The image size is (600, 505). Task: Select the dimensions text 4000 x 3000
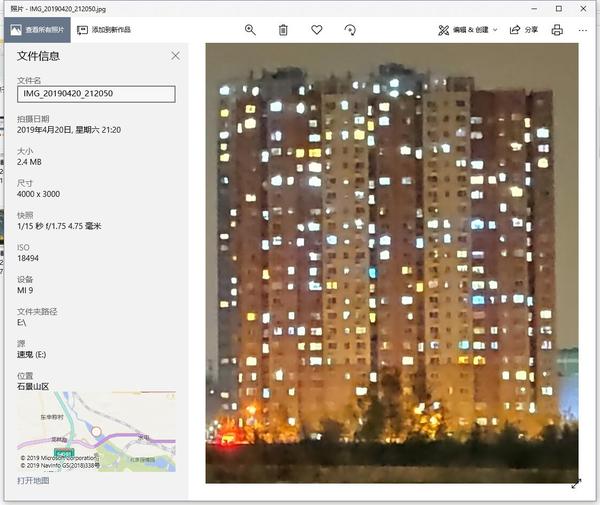tap(38, 194)
